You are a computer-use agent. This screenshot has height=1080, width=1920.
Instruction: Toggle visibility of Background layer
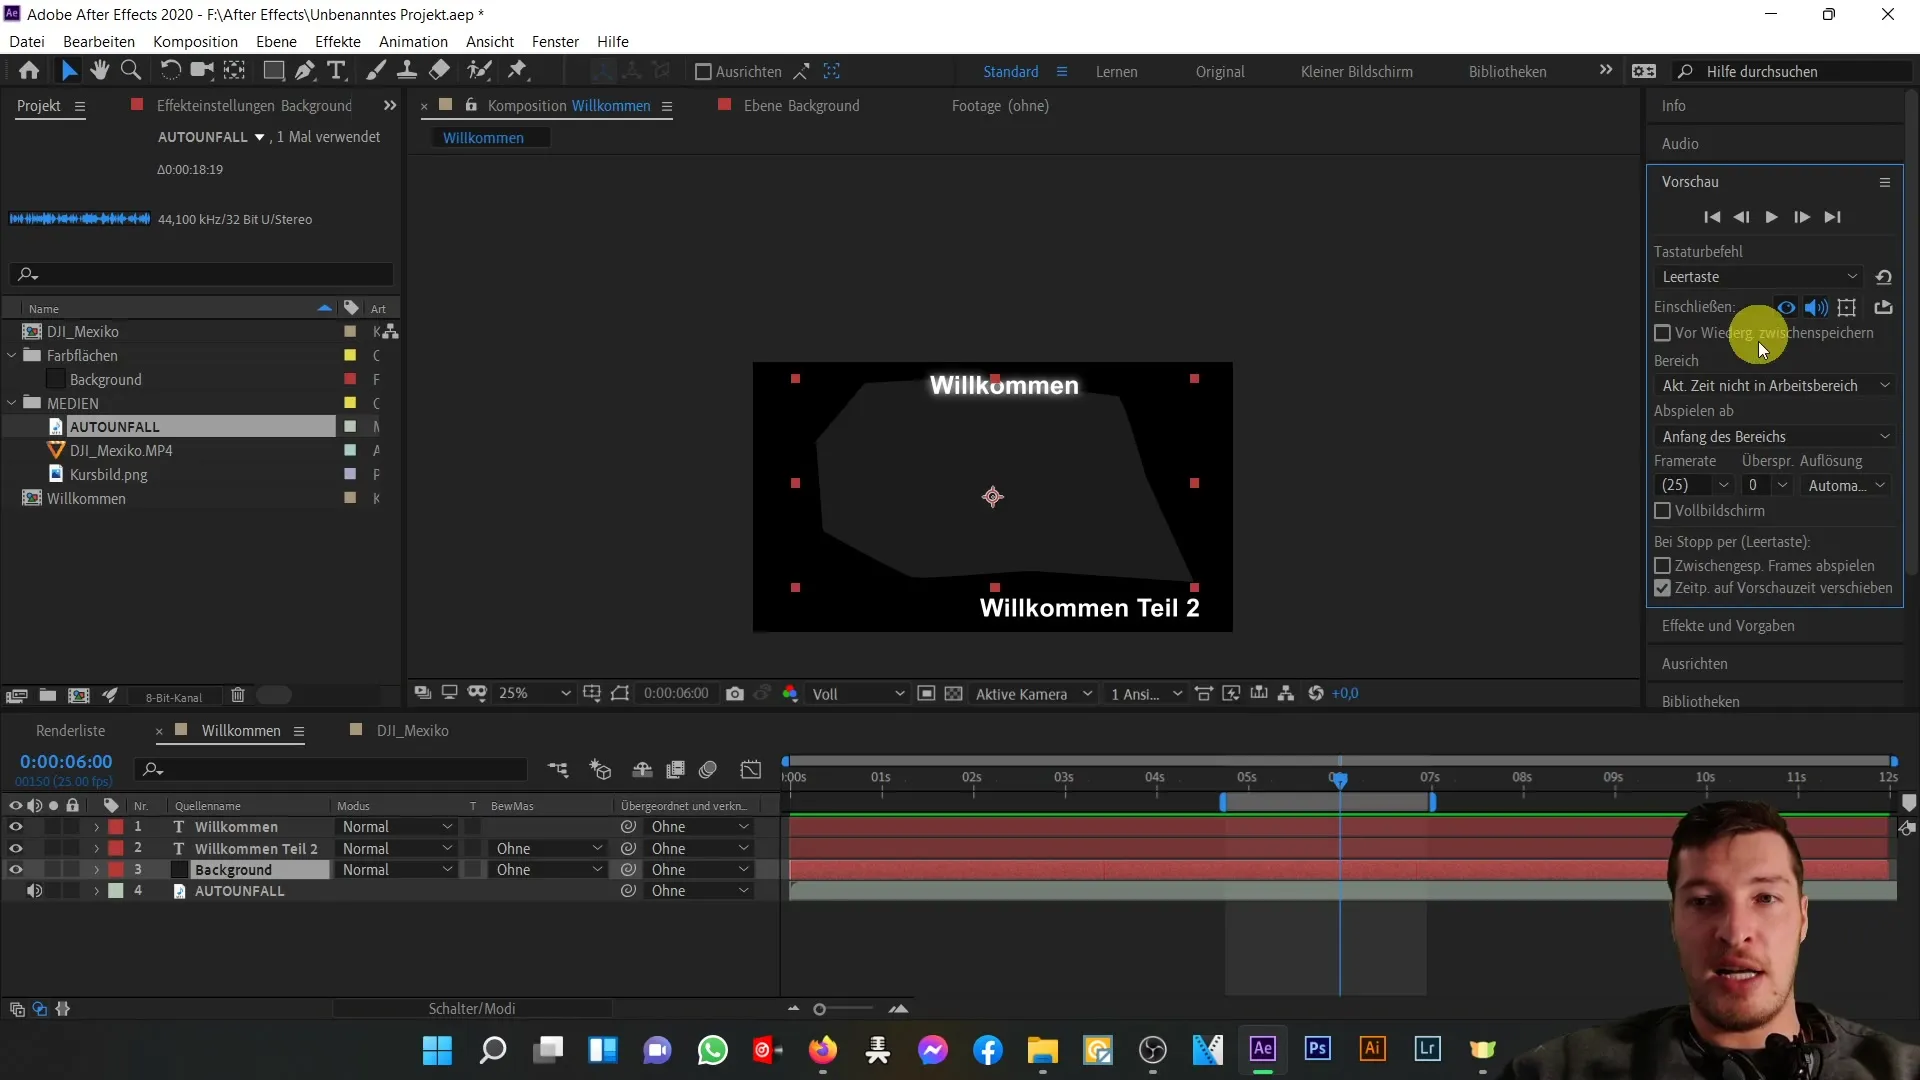[16, 869]
